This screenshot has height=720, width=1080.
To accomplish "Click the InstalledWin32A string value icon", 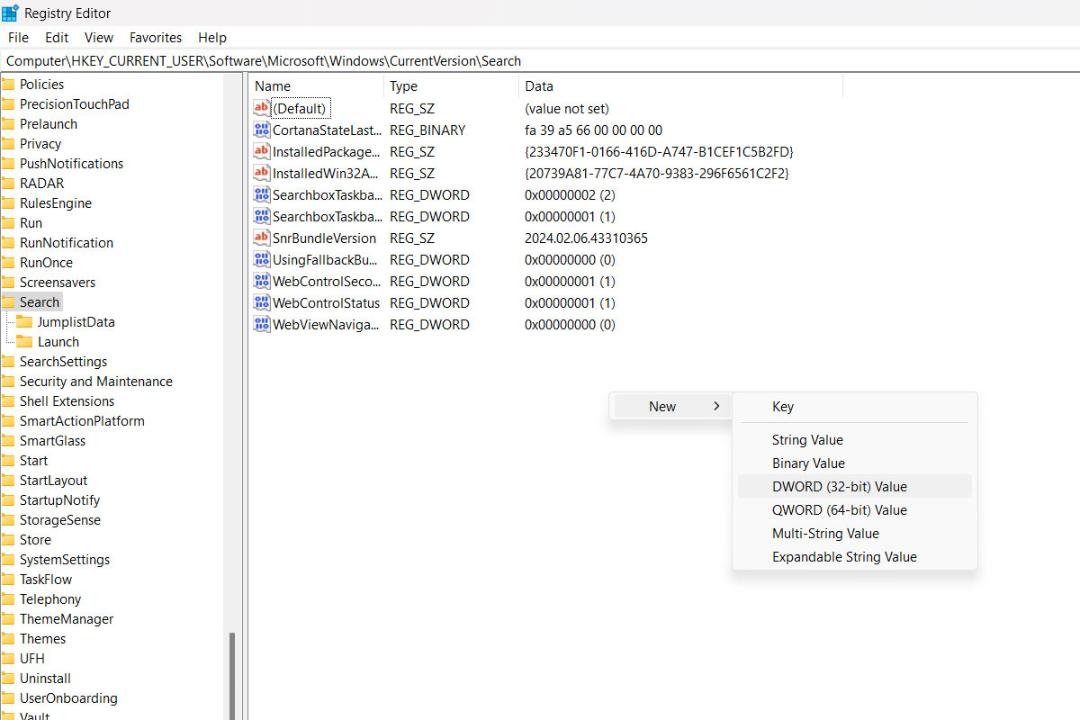I will pos(262,173).
